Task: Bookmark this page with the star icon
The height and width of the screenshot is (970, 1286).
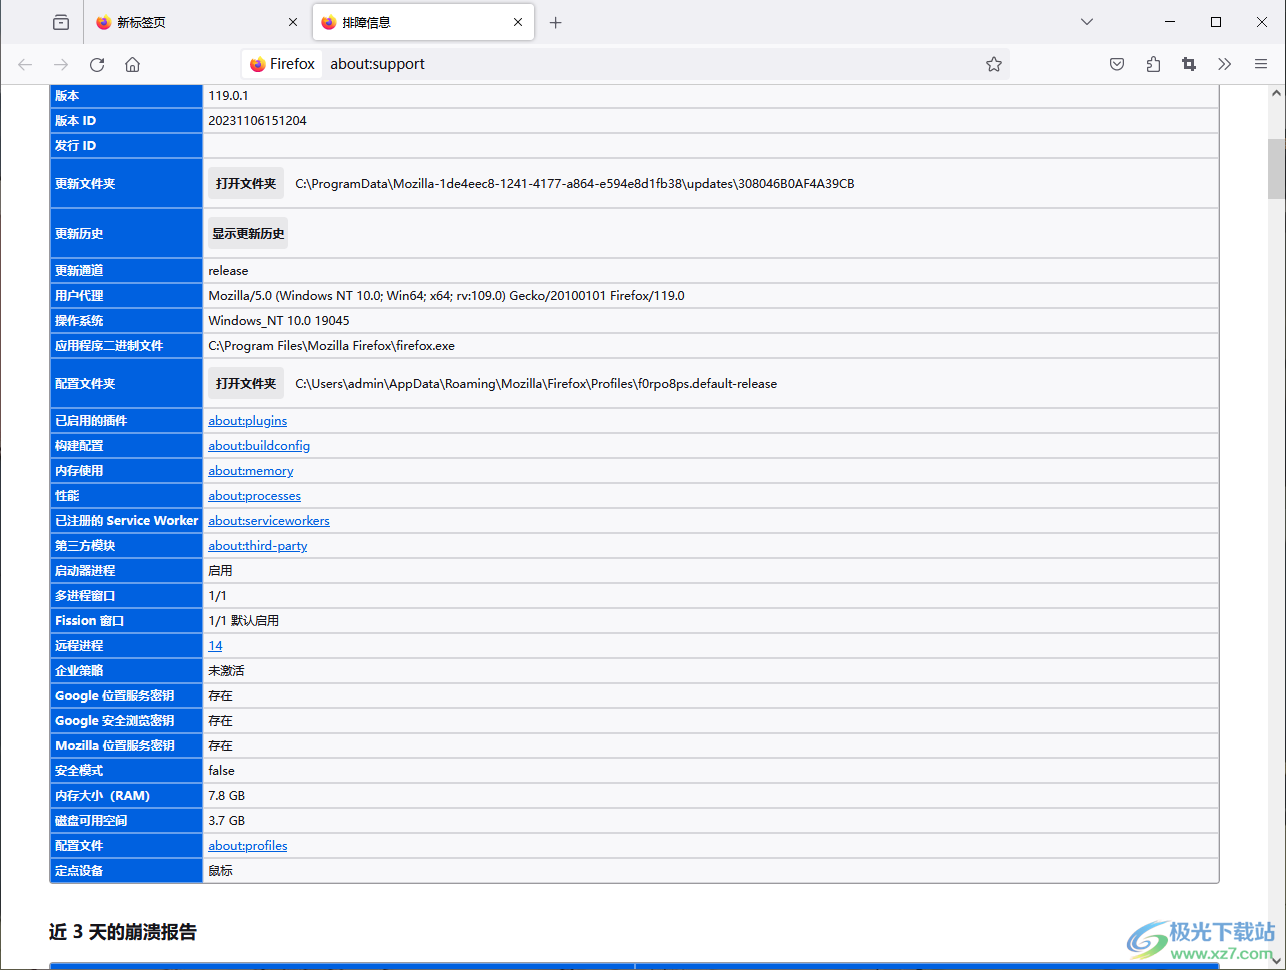Action: point(994,64)
